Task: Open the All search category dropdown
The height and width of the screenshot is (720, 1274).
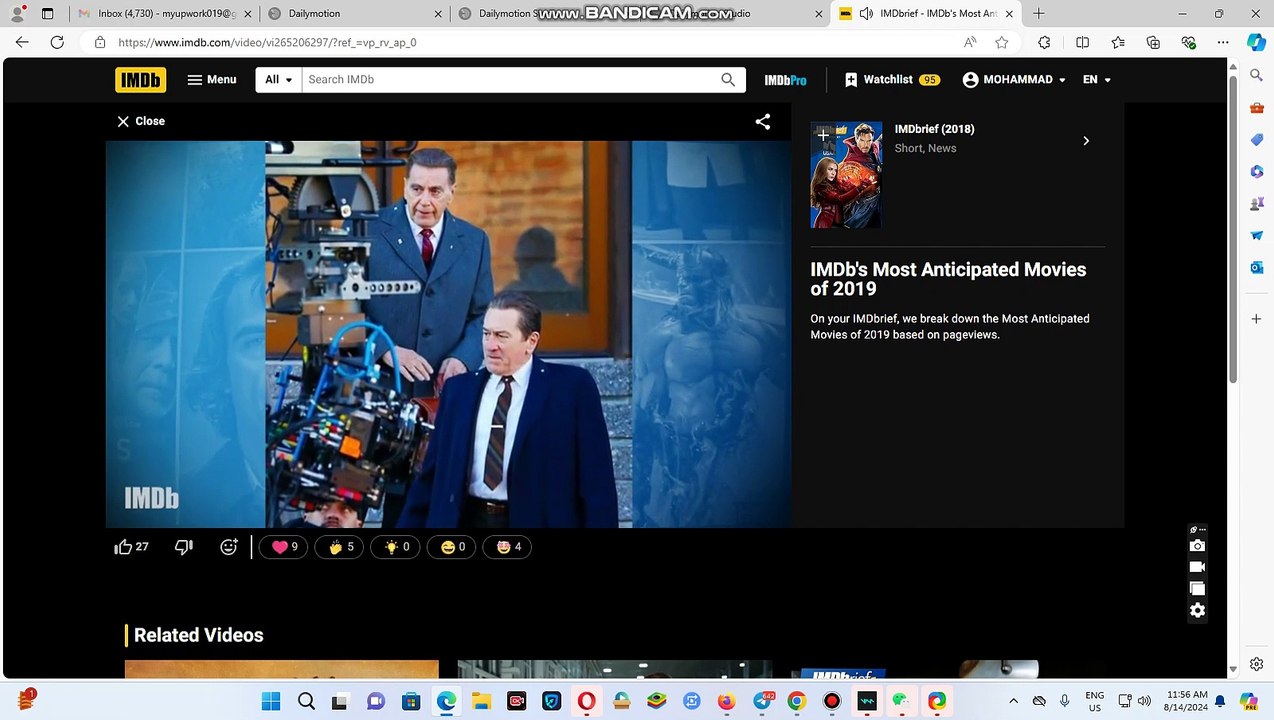Action: (278, 80)
